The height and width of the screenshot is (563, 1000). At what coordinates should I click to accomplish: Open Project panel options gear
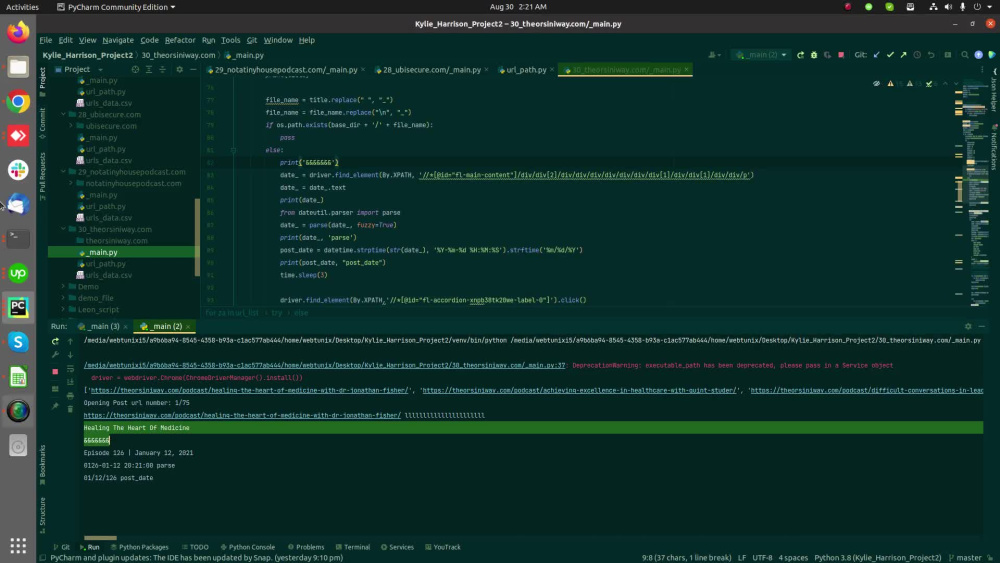[179, 69]
